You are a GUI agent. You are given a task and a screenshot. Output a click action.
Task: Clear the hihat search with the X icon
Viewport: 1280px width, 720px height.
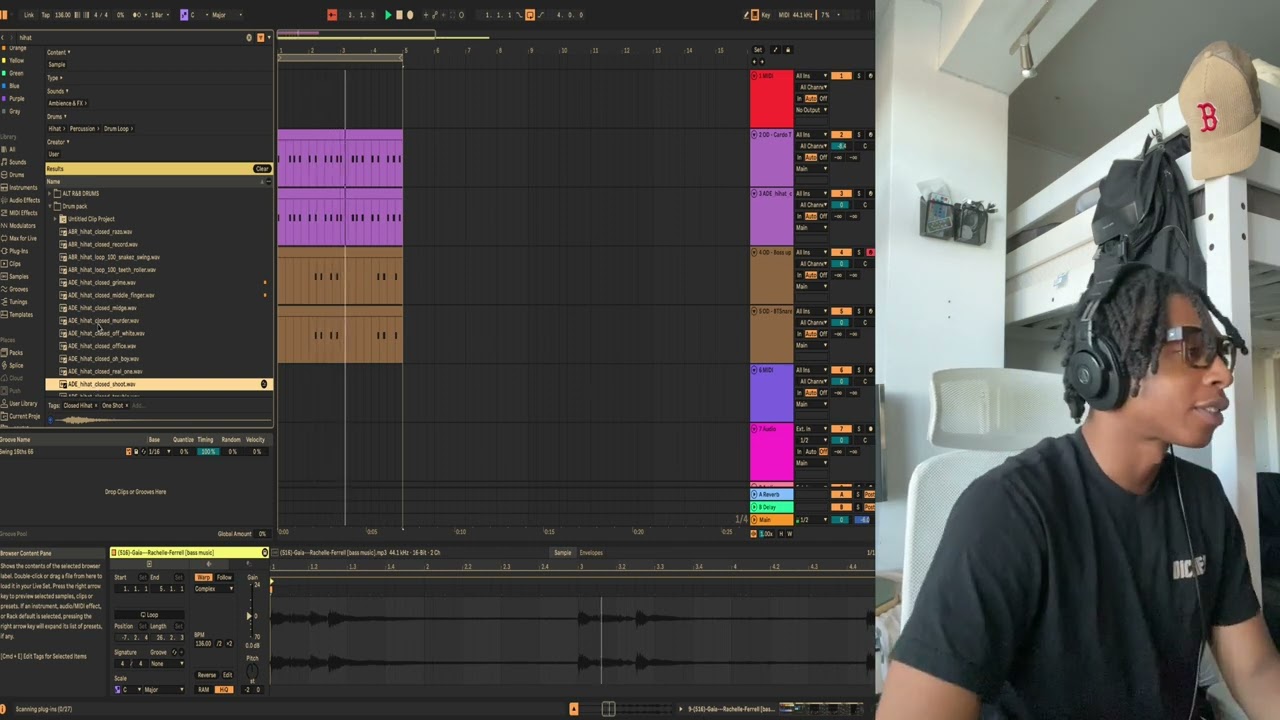[249, 37]
